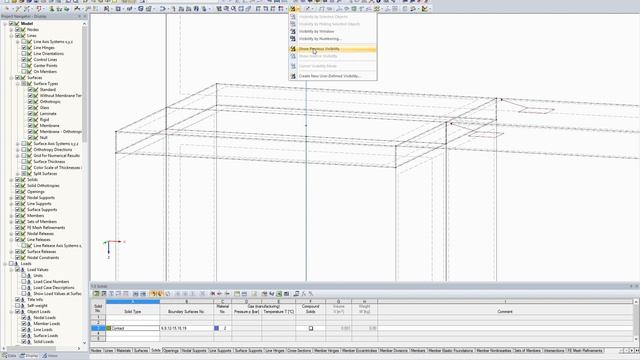
Task: Click the highlighted orange table toolbar icon
Action: 155,294
